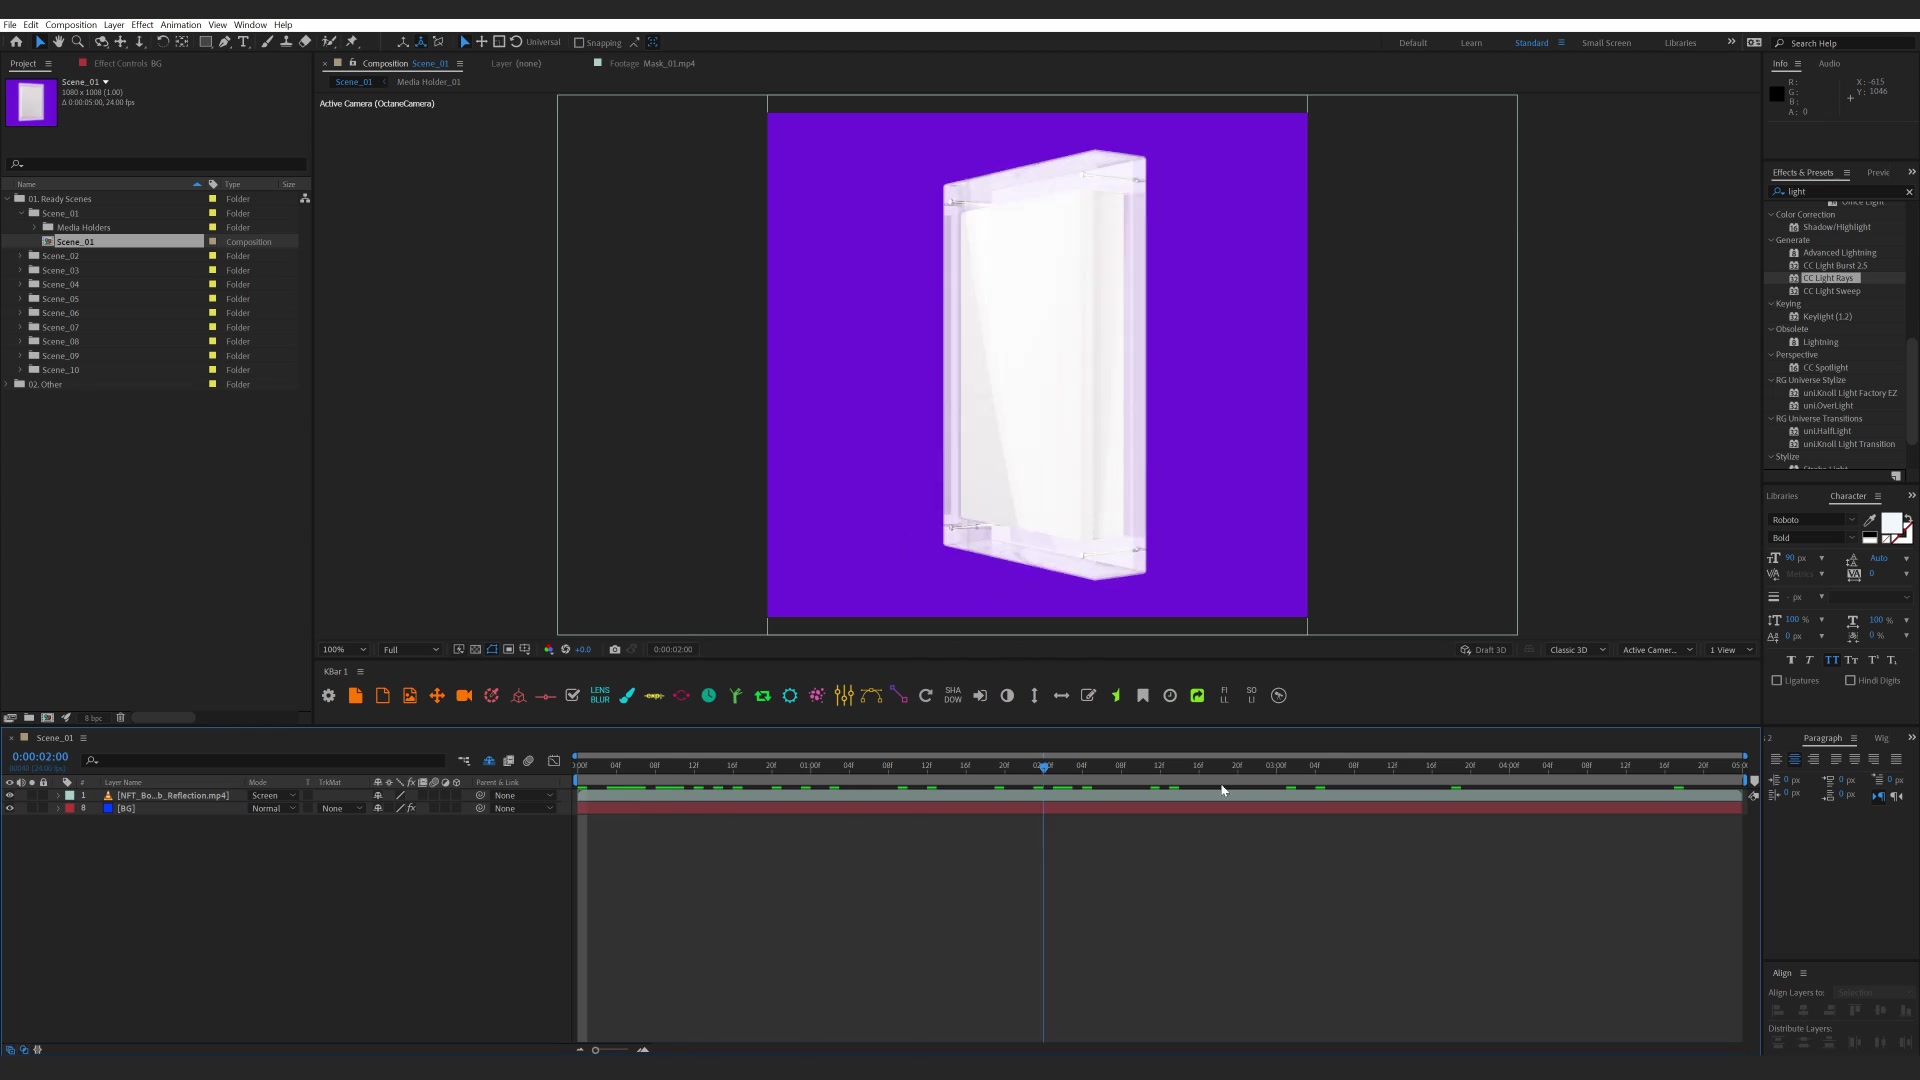This screenshot has width=1920, height=1080.
Task: Open the Full resolution dropdown
Action: (x=410, y=649)
